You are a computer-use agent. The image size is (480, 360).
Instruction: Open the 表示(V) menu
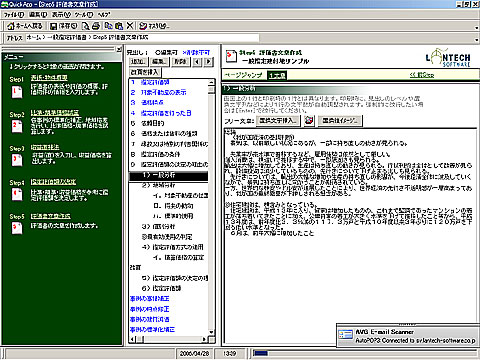click(61, 15)
